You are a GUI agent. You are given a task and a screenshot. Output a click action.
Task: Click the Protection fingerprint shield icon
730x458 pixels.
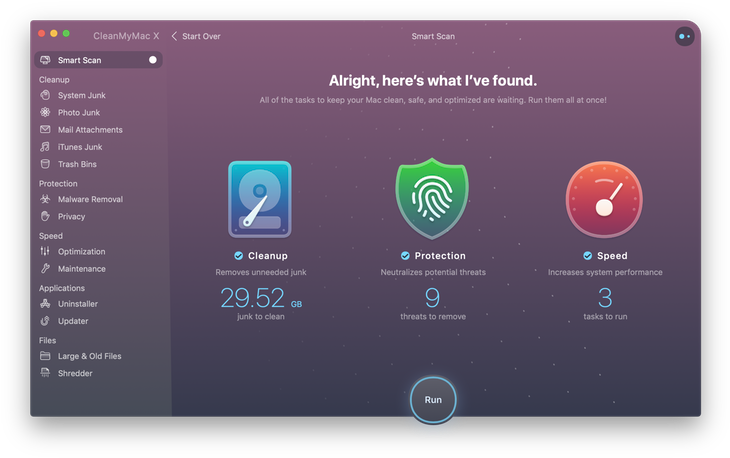click(x=433, y=199)
